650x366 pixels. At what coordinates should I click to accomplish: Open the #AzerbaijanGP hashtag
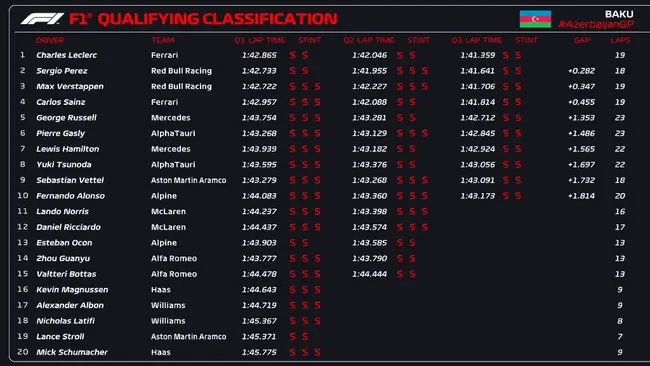(x=596, y=24)
